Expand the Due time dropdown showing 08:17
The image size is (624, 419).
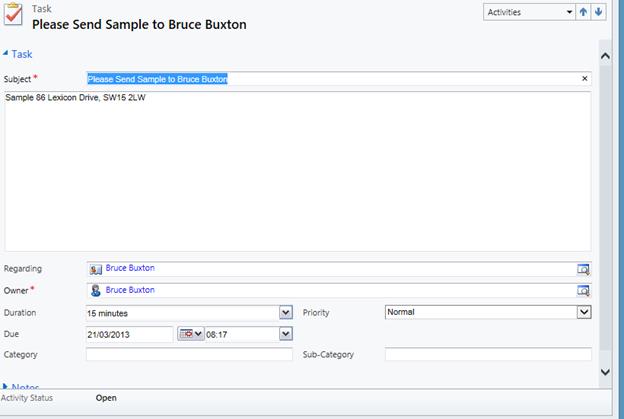pos(286,334)
